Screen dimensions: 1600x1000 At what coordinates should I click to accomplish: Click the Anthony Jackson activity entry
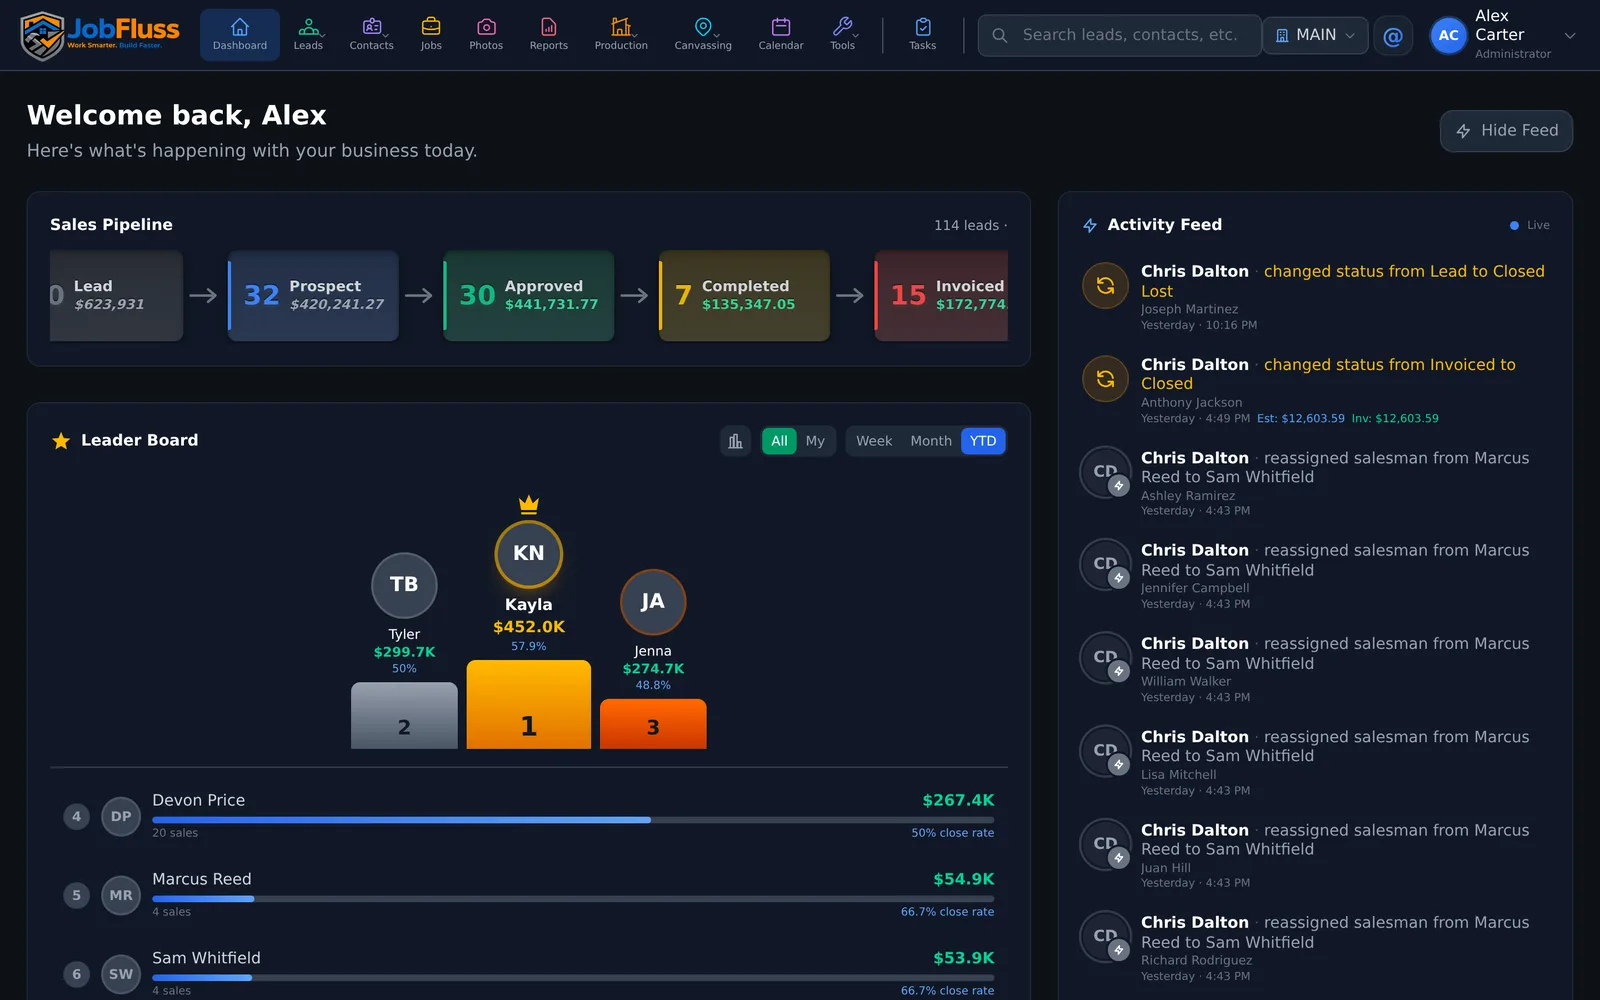tap(1316, 390)
